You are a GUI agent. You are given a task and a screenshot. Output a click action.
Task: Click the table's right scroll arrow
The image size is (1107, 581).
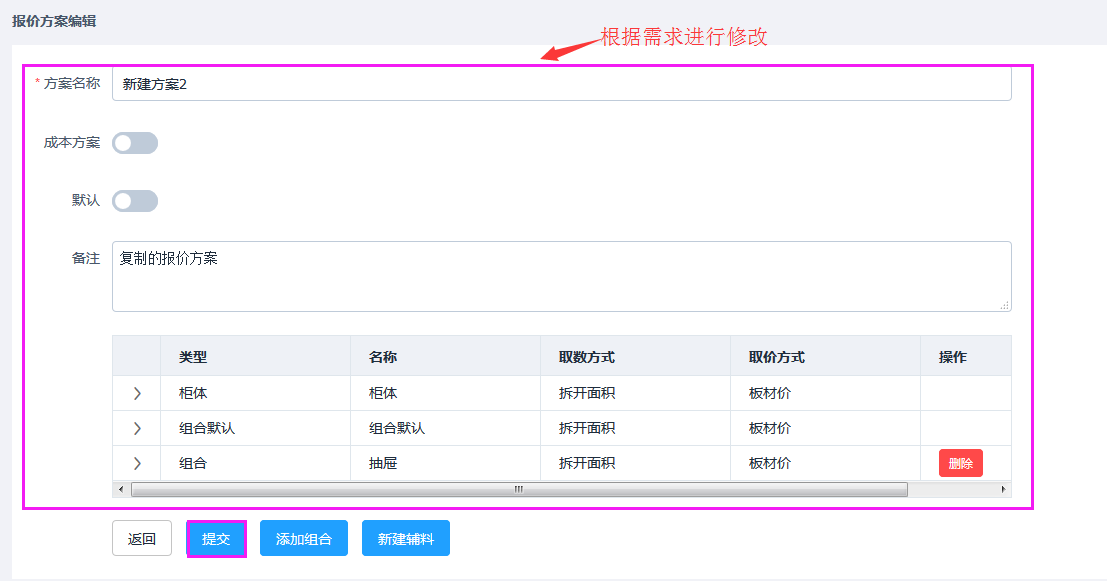click(1003, 490)
